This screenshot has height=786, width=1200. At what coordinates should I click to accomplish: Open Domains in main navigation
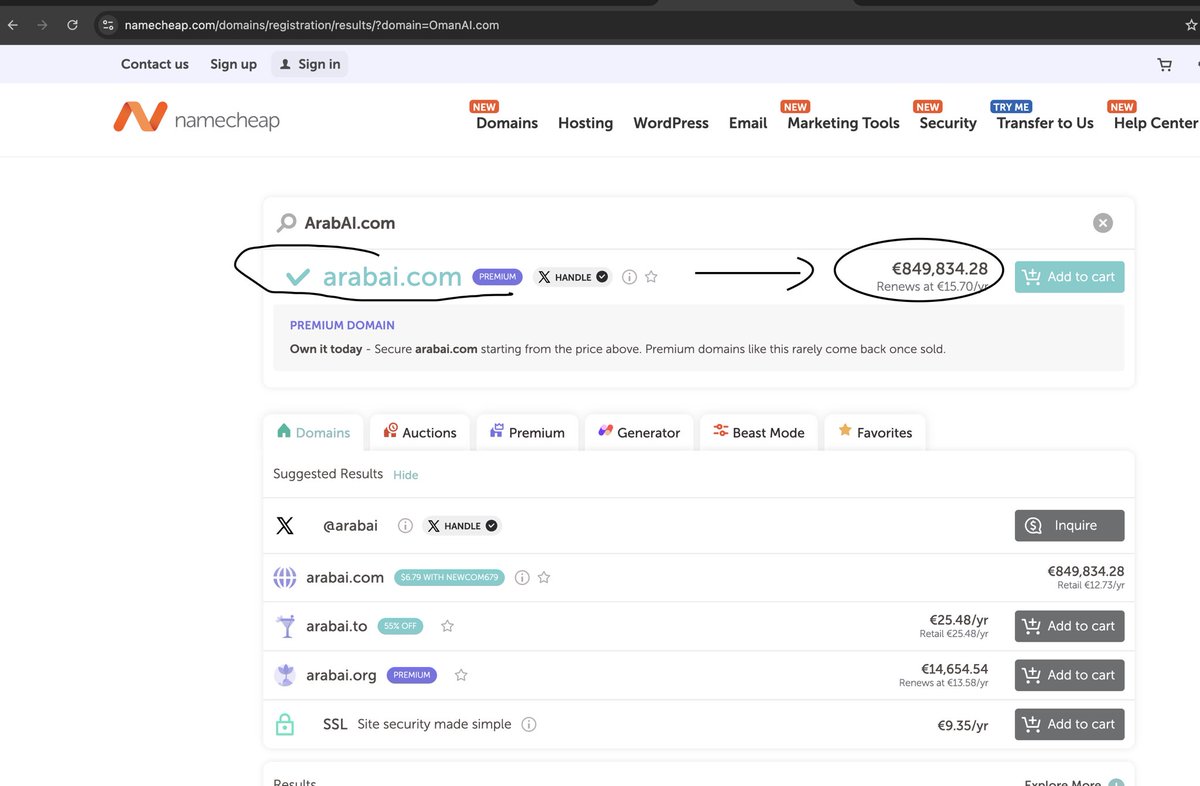click(x=507, y=123)
